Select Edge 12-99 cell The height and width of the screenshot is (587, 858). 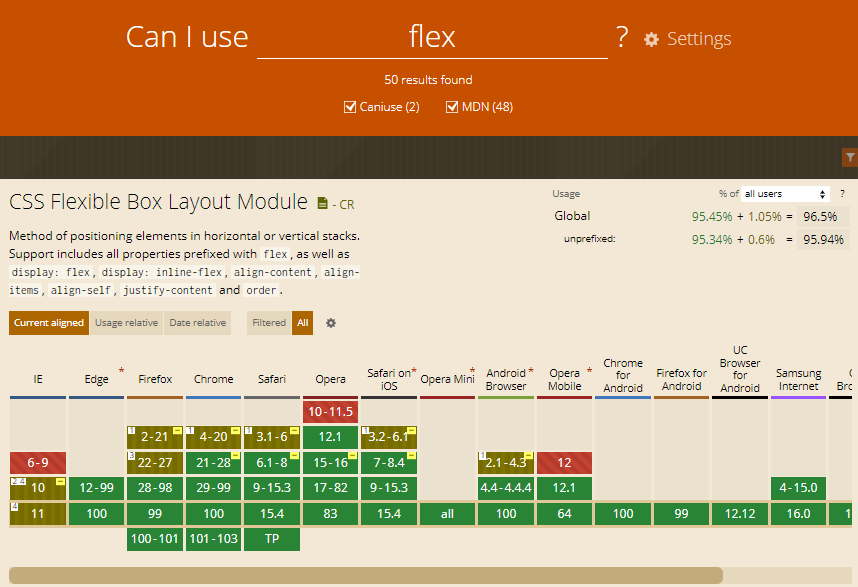[x=96, y=488]
